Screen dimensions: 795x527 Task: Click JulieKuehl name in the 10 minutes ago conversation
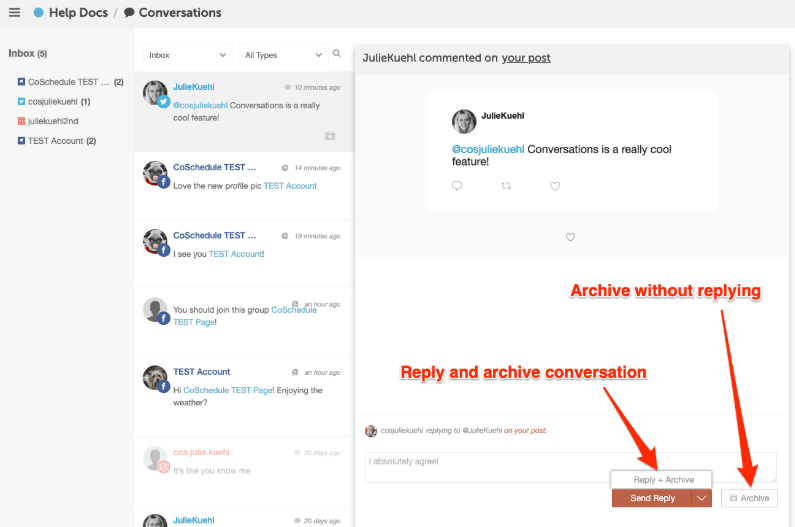194,87
